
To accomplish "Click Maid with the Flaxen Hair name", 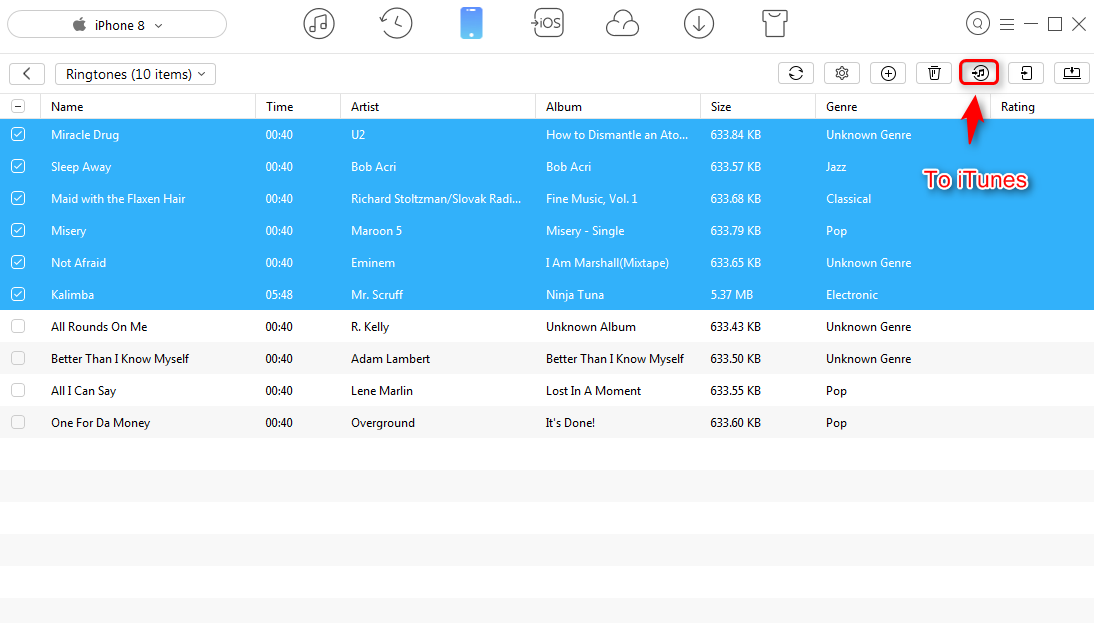I will click(x=118, y=199).
